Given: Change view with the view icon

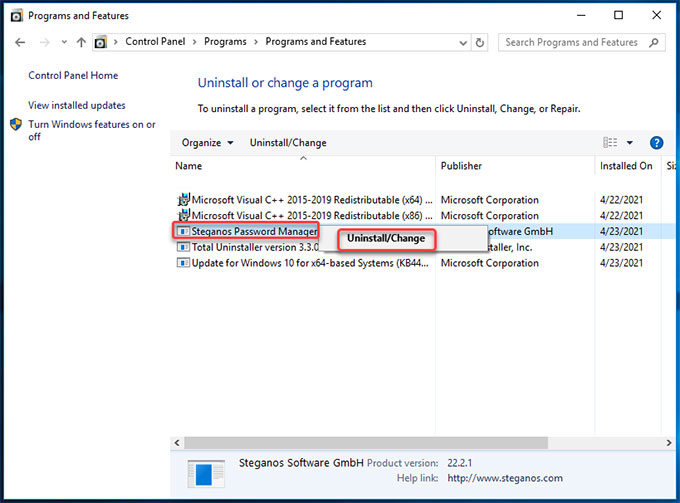Looking at the screenshot, I should click(610, 143).
